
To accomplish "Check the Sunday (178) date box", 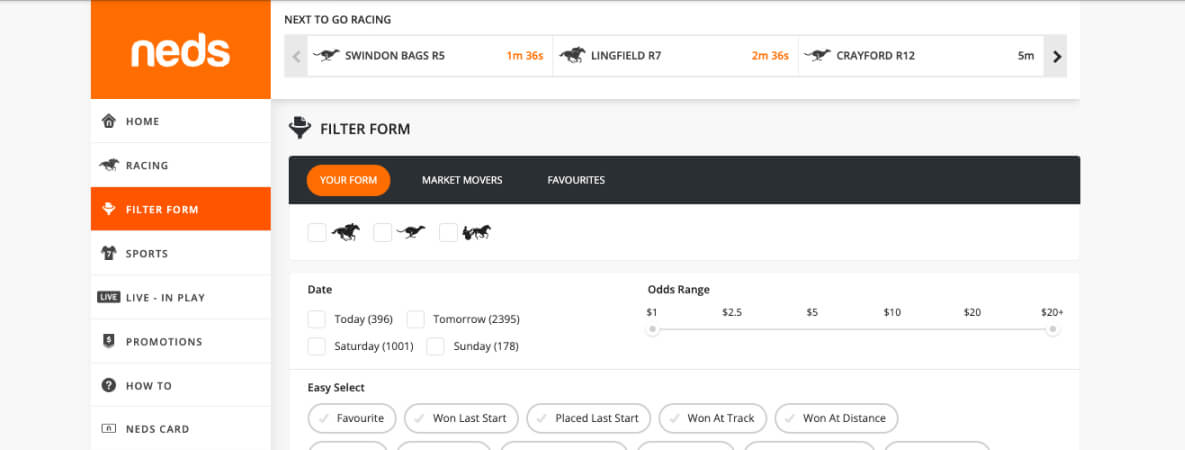I will click(435, 346).
